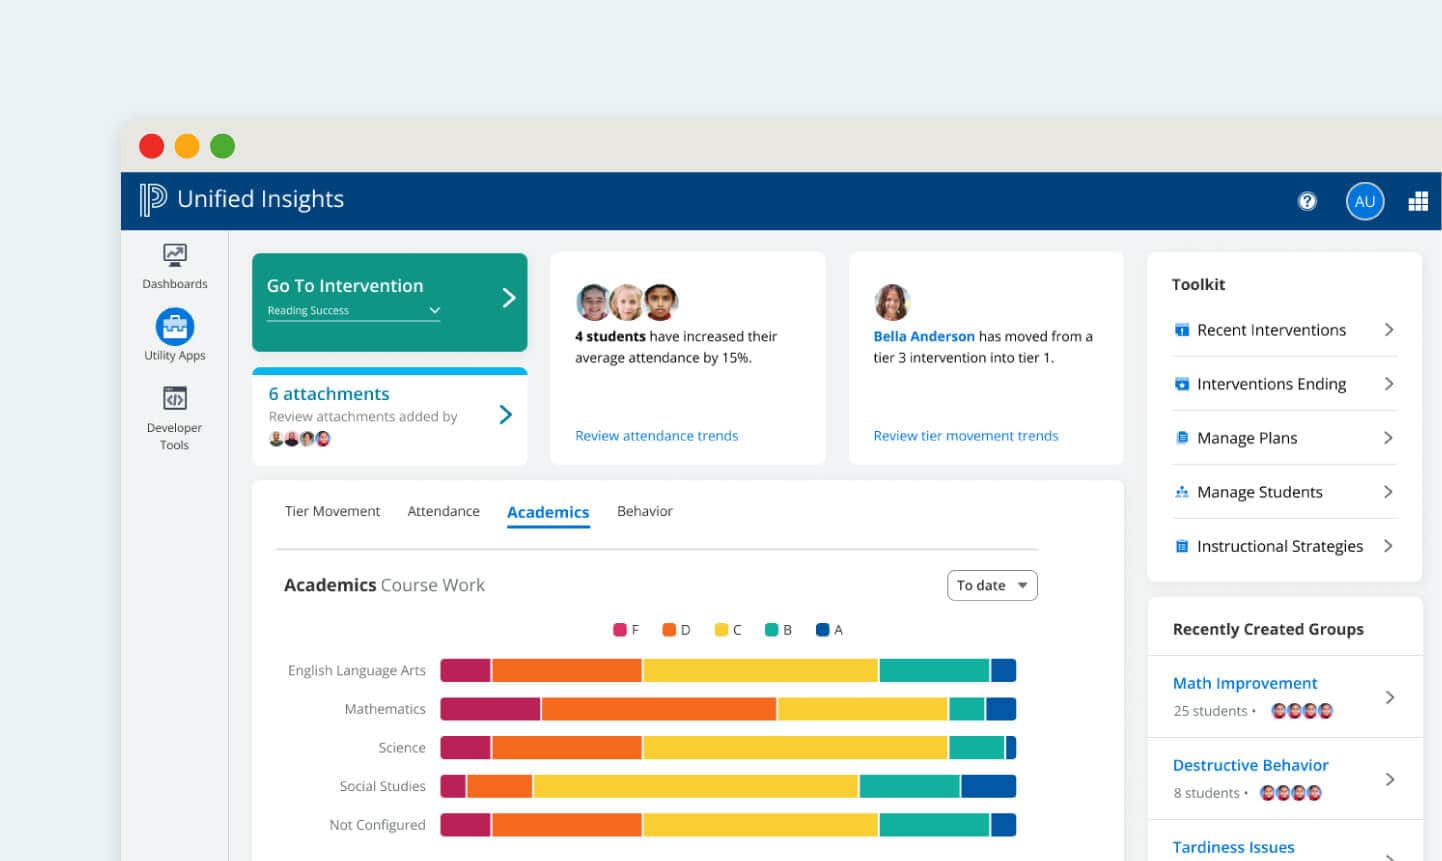Click the Math Improvement group avatars
Viewport: 1442px width, 861px height.
point(1302,711)
